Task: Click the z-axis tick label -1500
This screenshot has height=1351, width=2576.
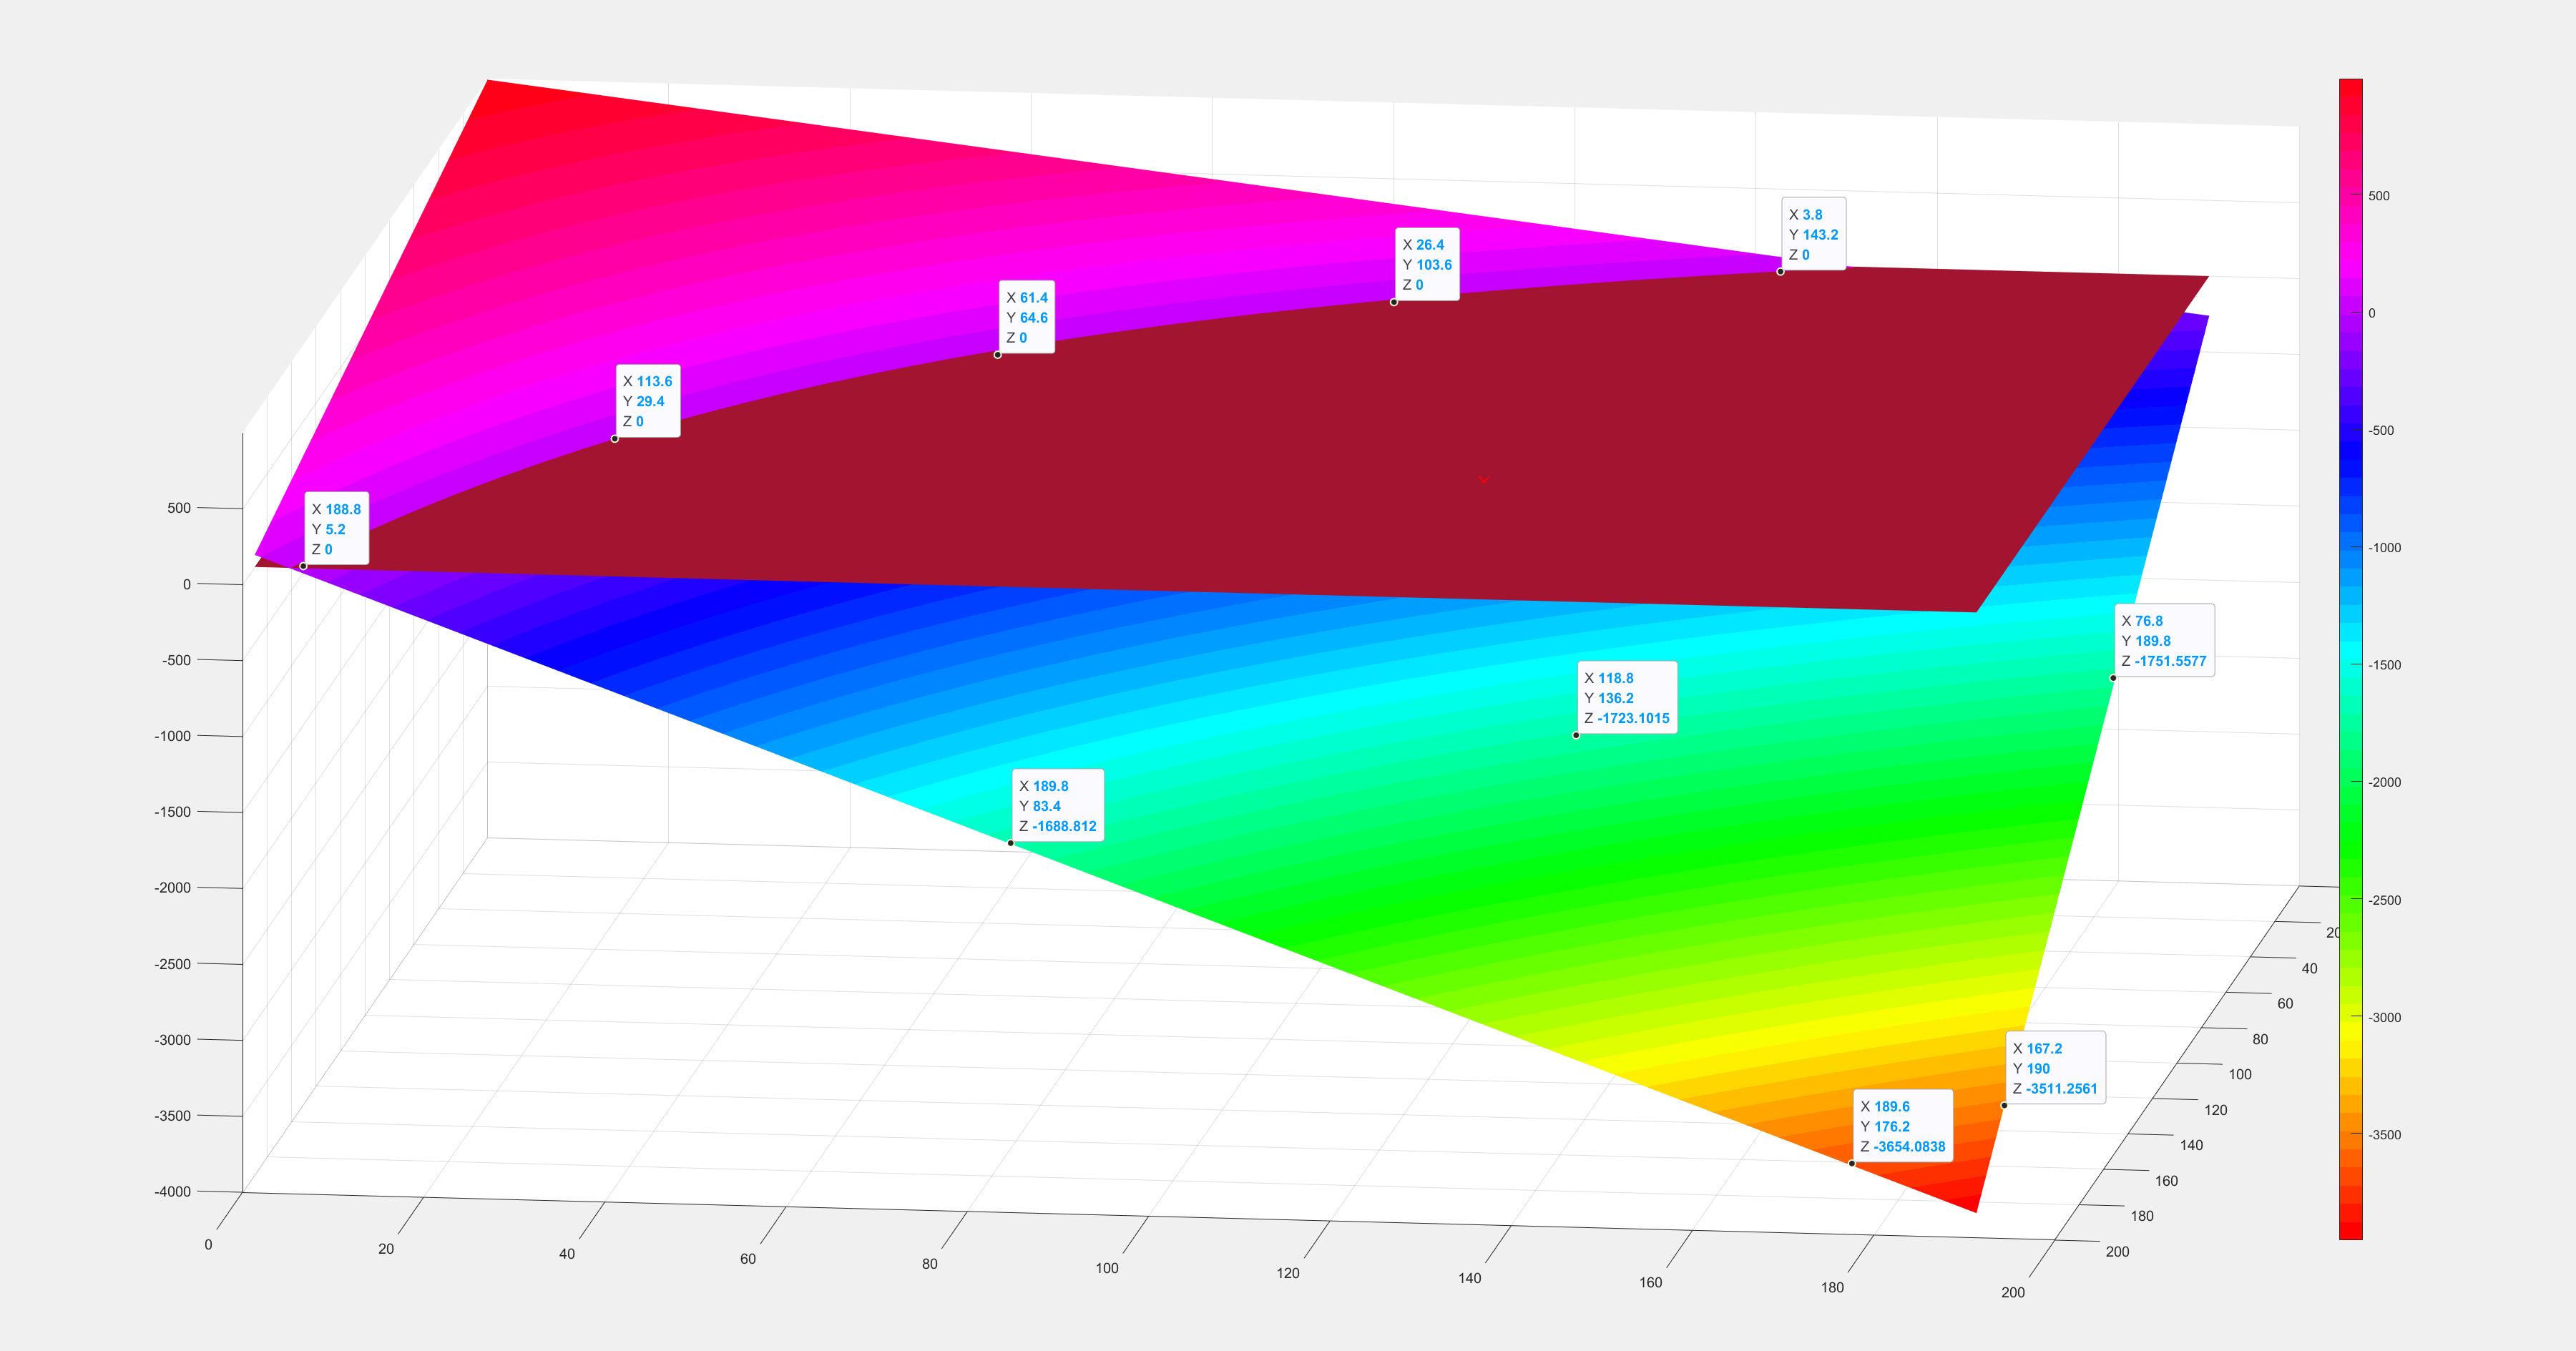Action: (172, 812)
